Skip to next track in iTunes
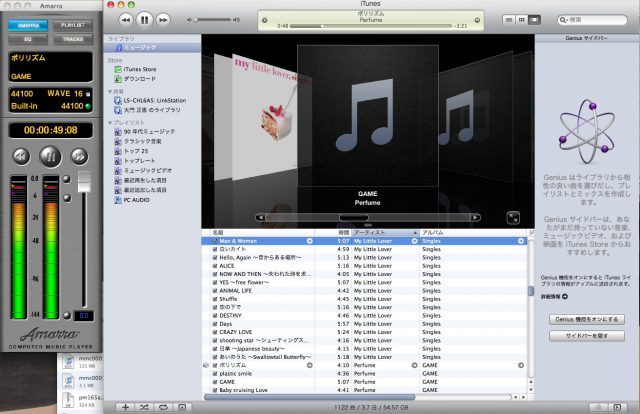This screenshot has width=640, height=414. [163, 20]
